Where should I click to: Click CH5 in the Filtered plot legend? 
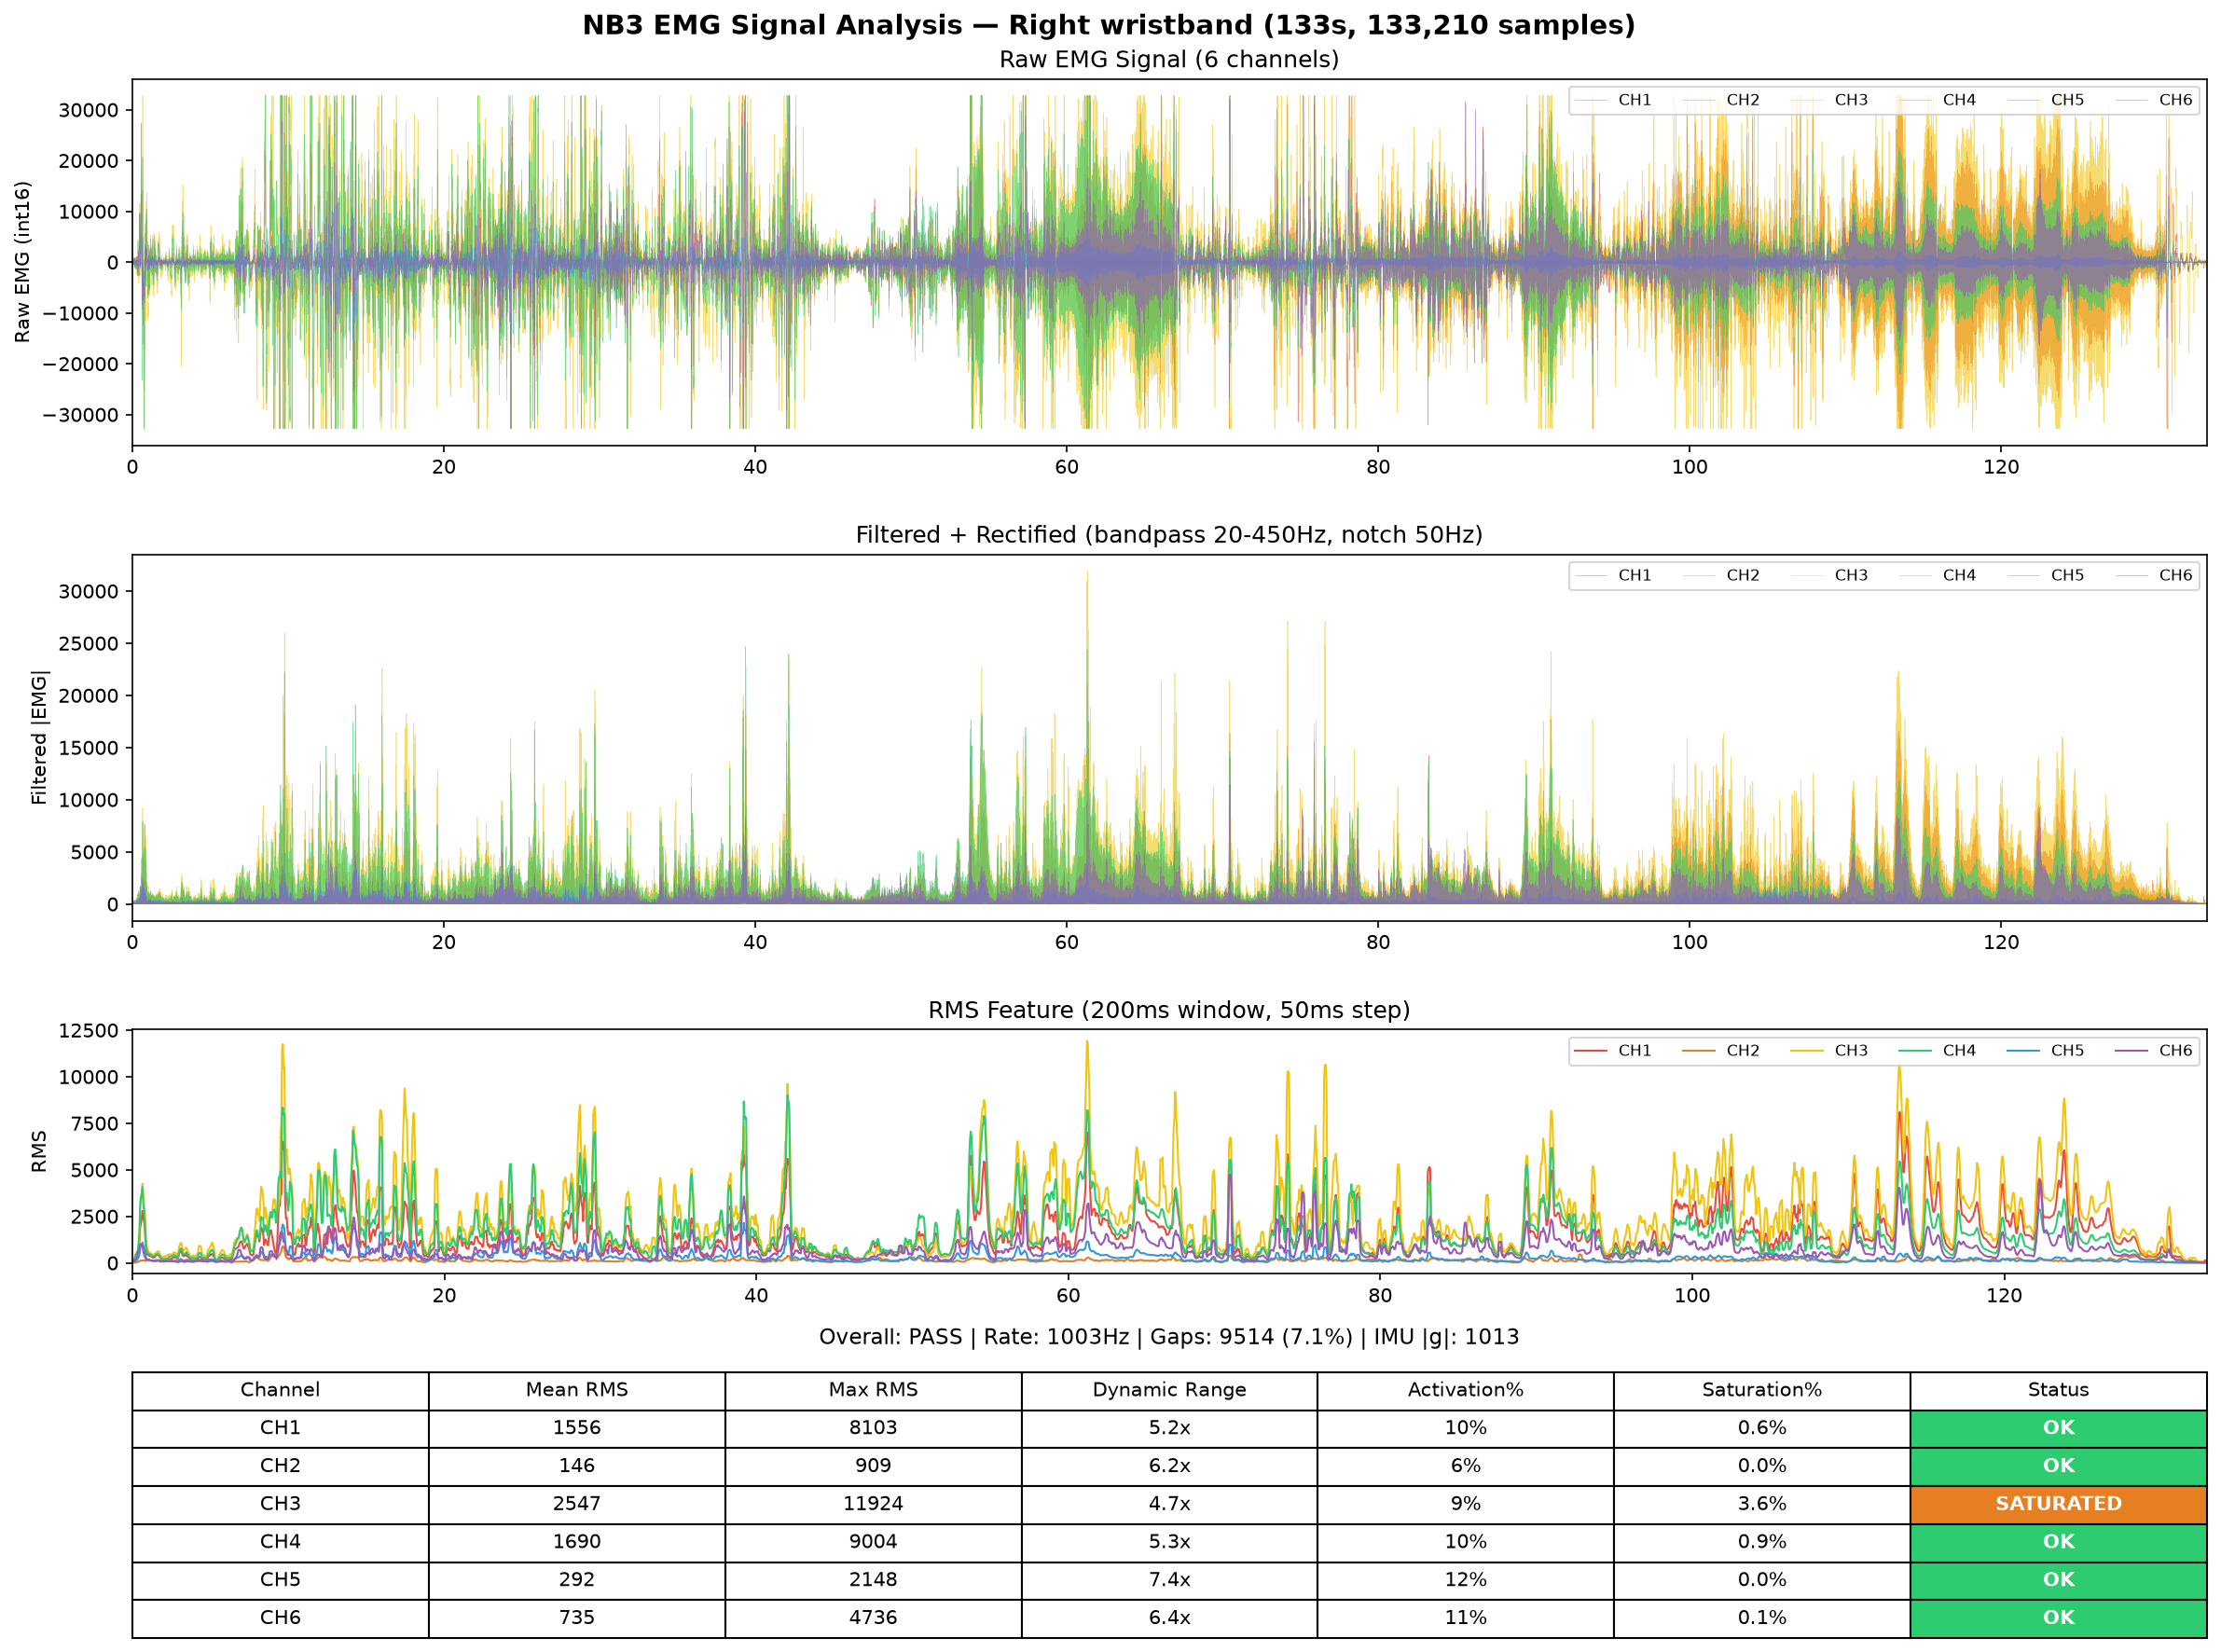pyautogui.click(x=2044, y=575)
